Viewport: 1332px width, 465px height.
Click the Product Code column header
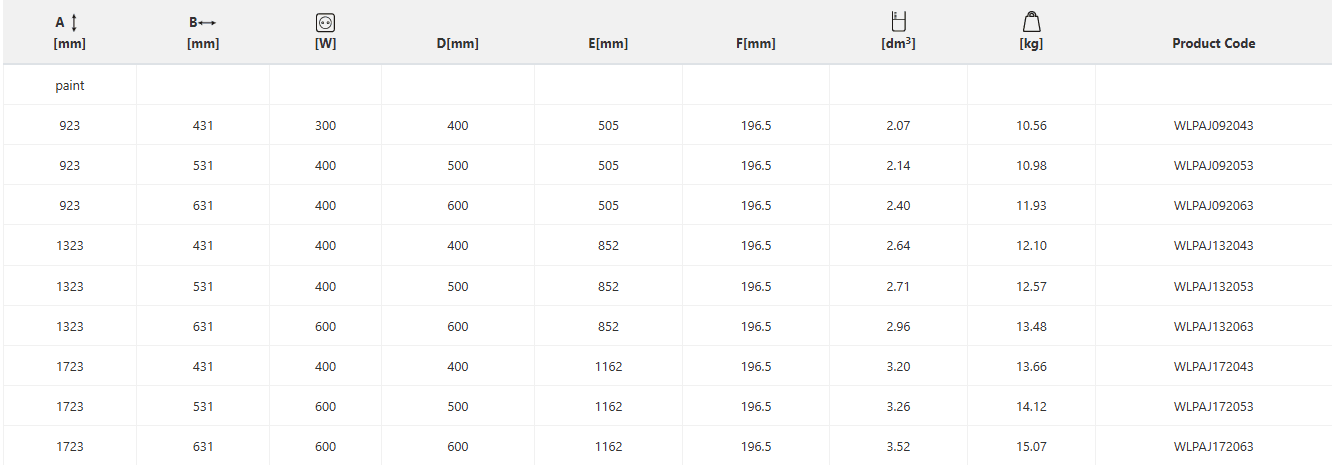point(1213,43)
